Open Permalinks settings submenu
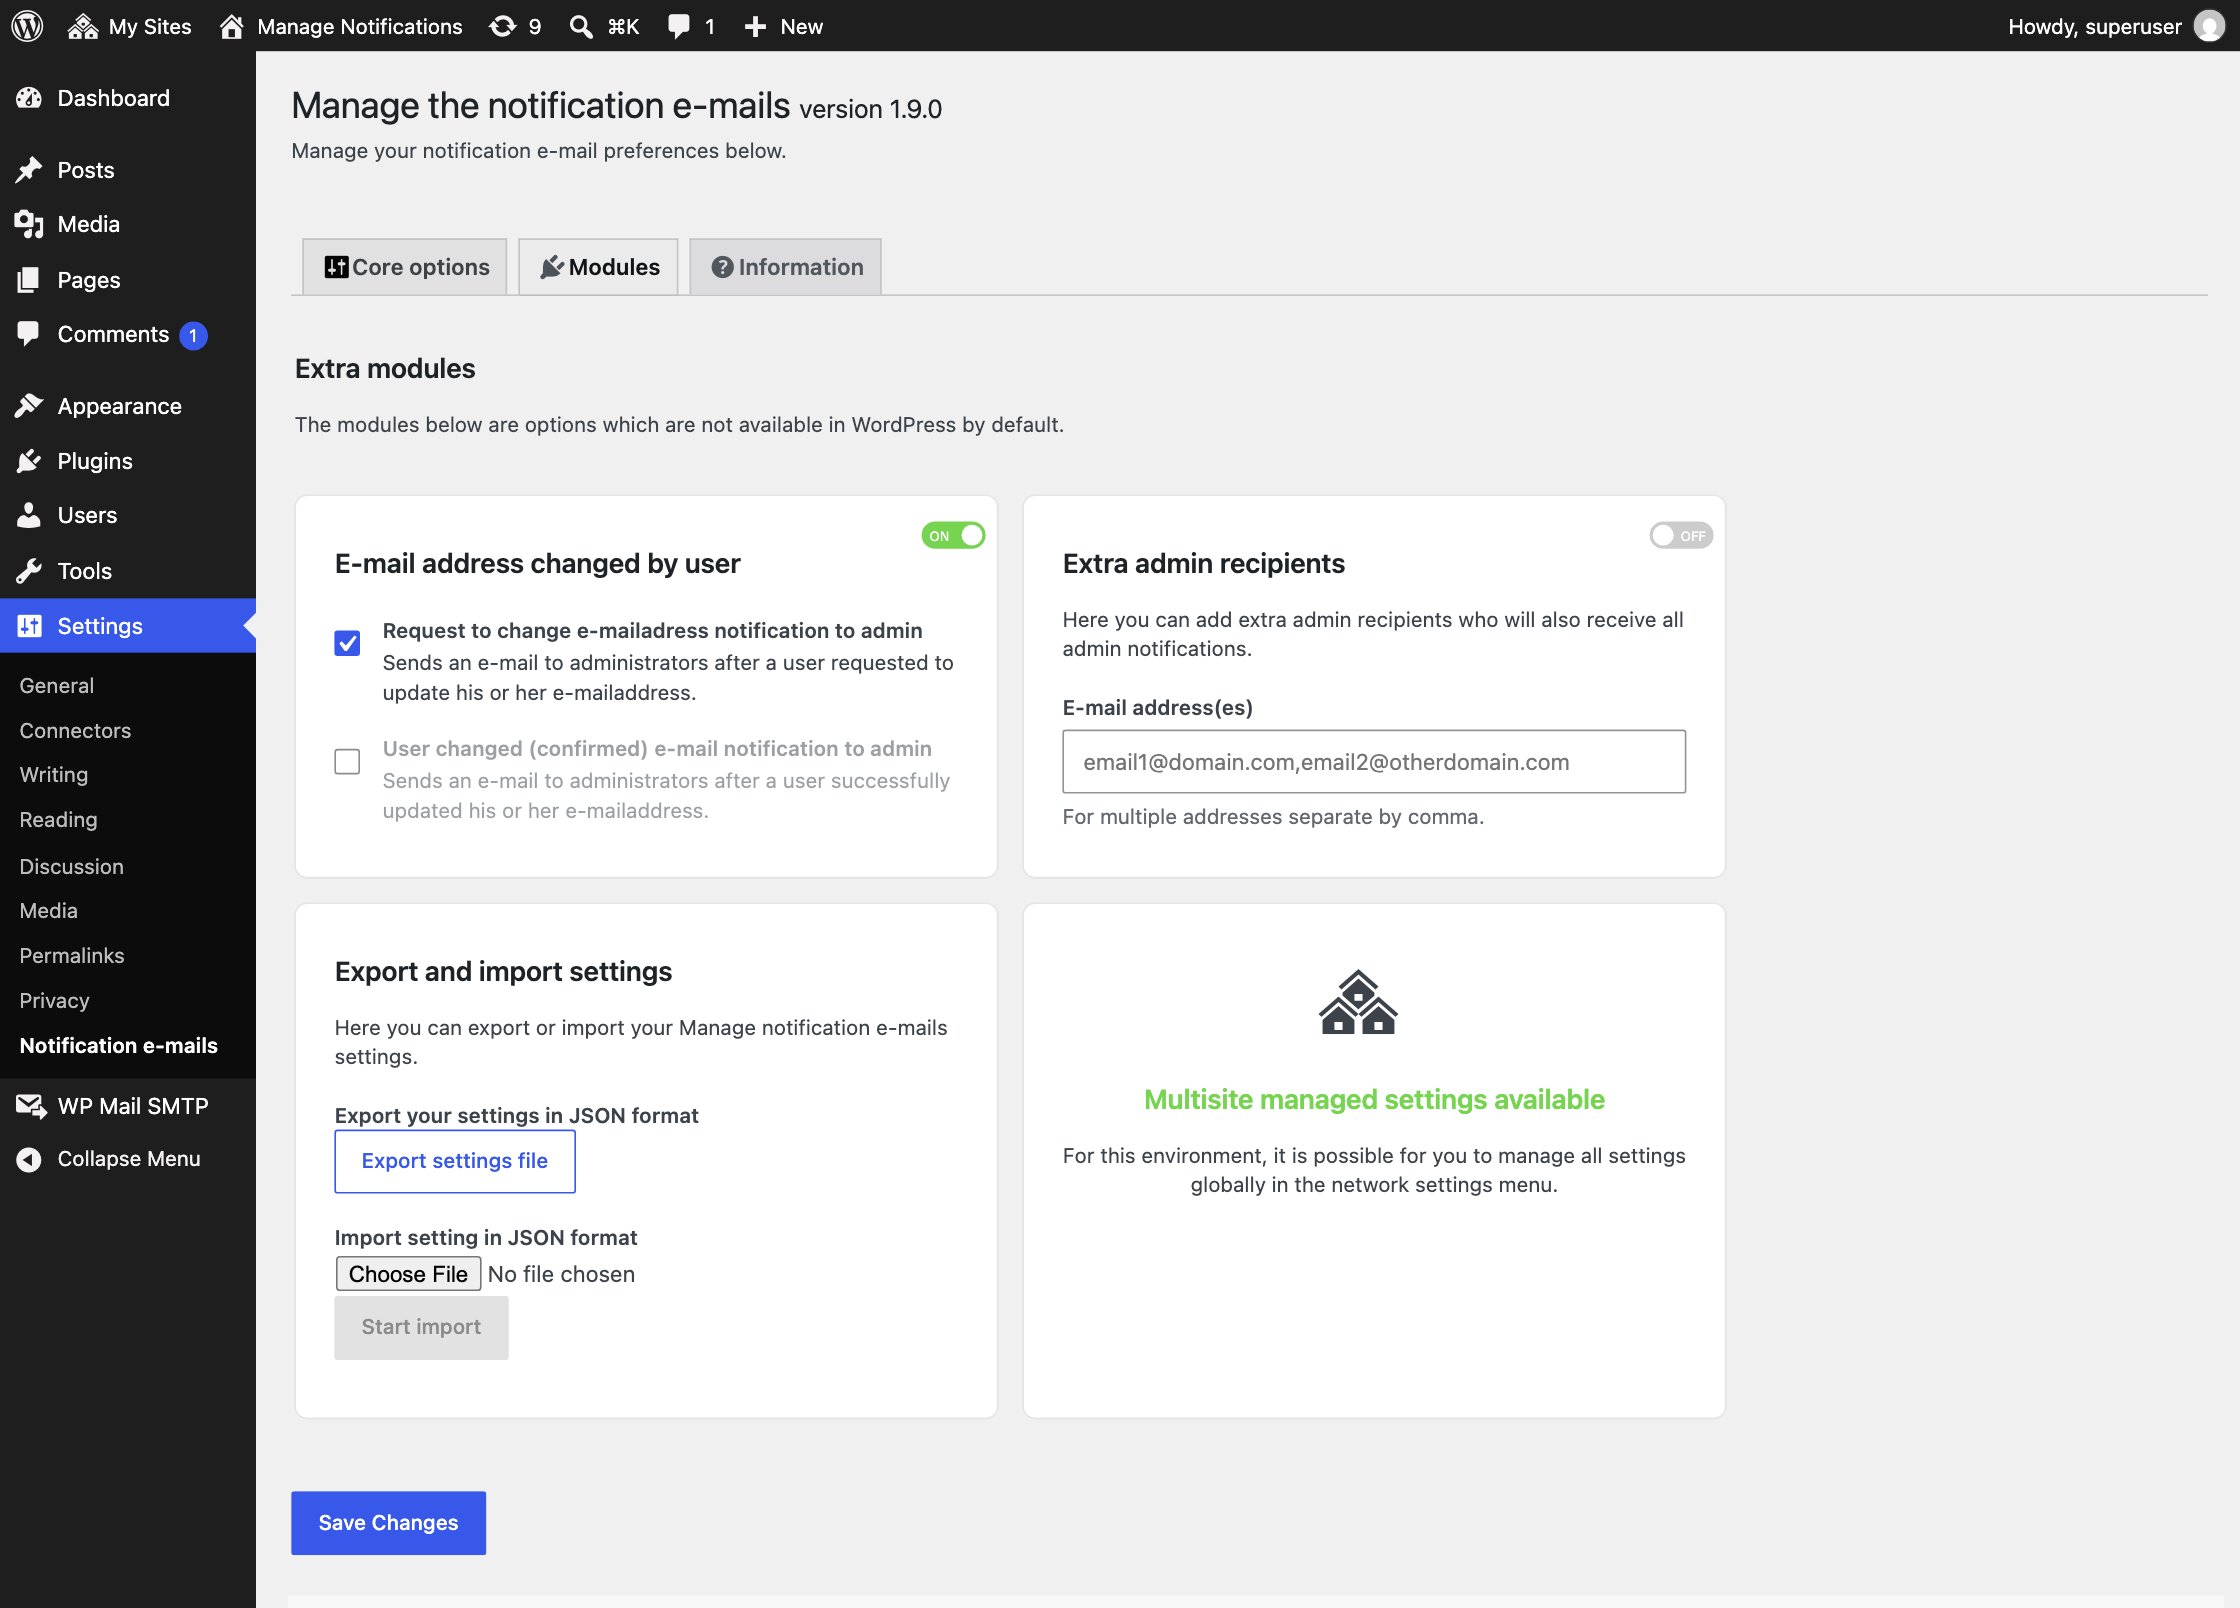This screenshot has height=1608, width=2240. pyautogui.click(x=72, y=956)
